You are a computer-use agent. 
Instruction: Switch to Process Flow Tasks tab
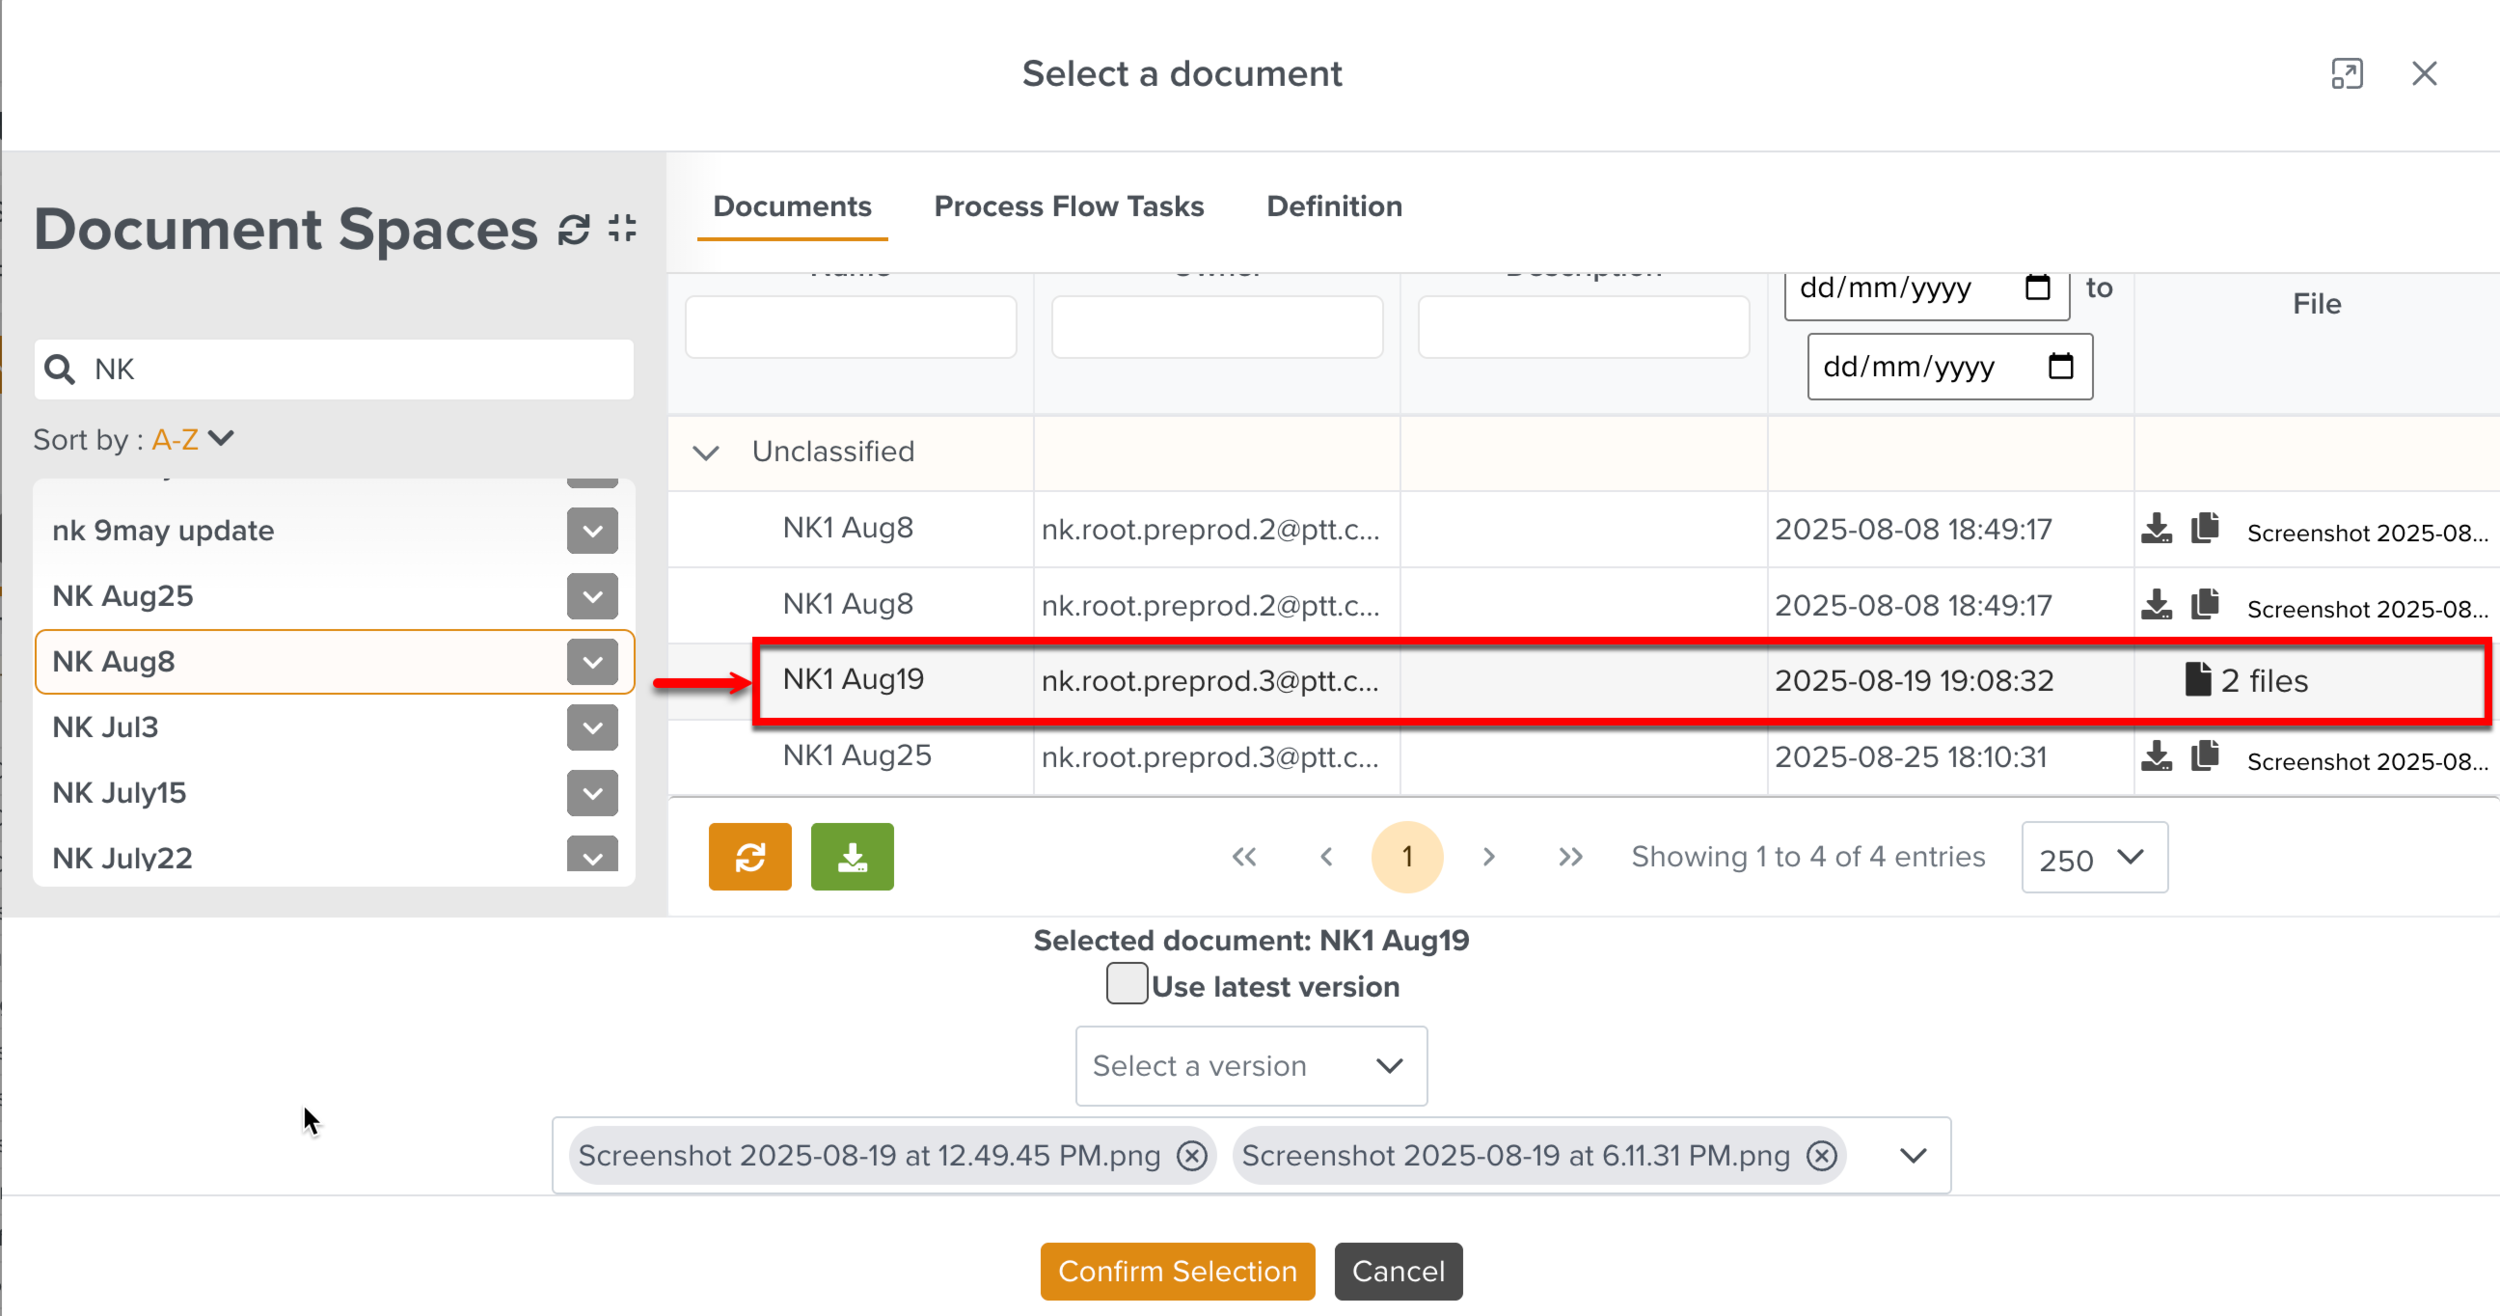pyautogui.click(x=1068, y=207)
